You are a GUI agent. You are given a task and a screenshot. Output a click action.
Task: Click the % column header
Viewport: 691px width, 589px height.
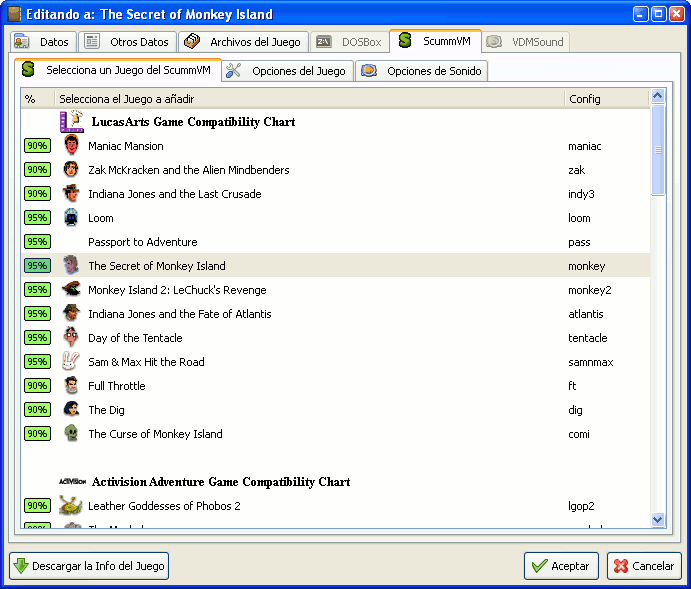pos(37,99)
